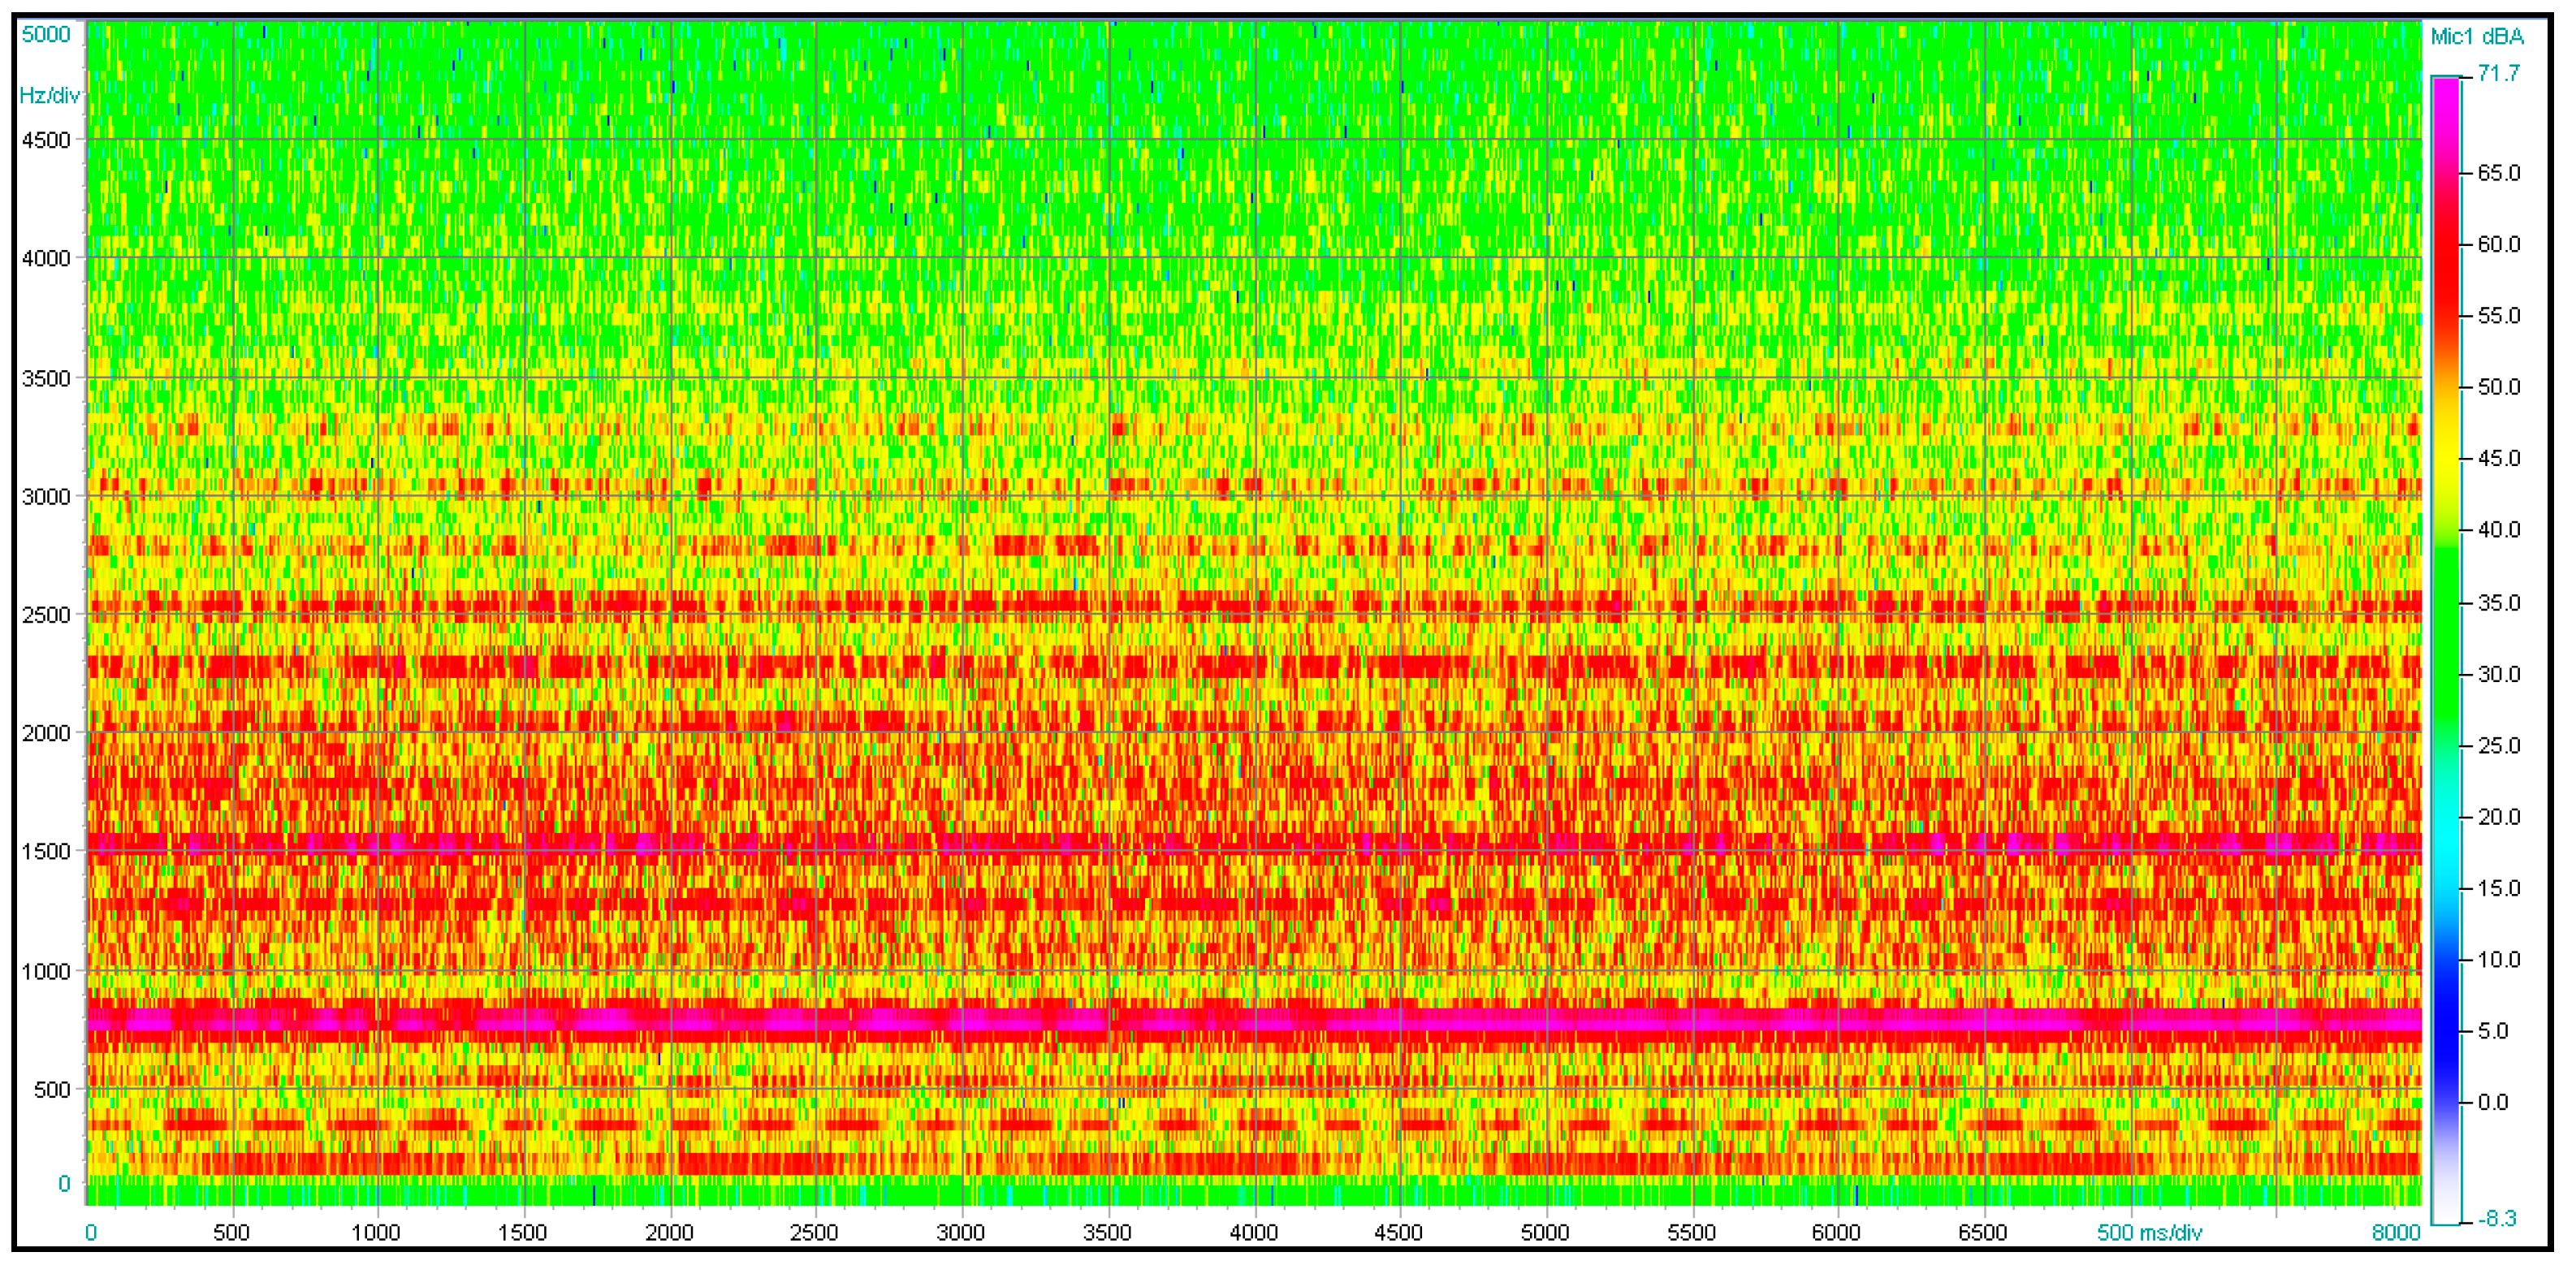Screen dimensions: 2576x1278
Task: Click the 1500 Hz frequency axis tick label
Action: tap(46, 851)
